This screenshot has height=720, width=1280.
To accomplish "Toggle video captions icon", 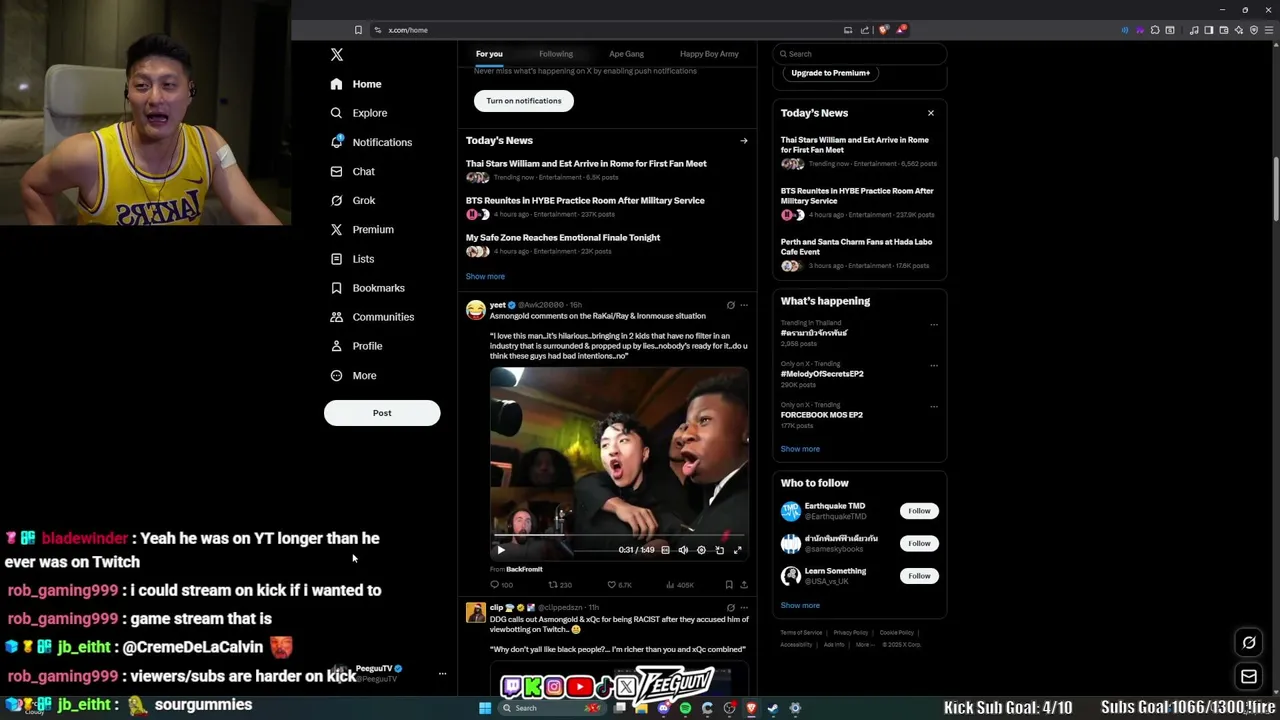I will click(665, 550).
